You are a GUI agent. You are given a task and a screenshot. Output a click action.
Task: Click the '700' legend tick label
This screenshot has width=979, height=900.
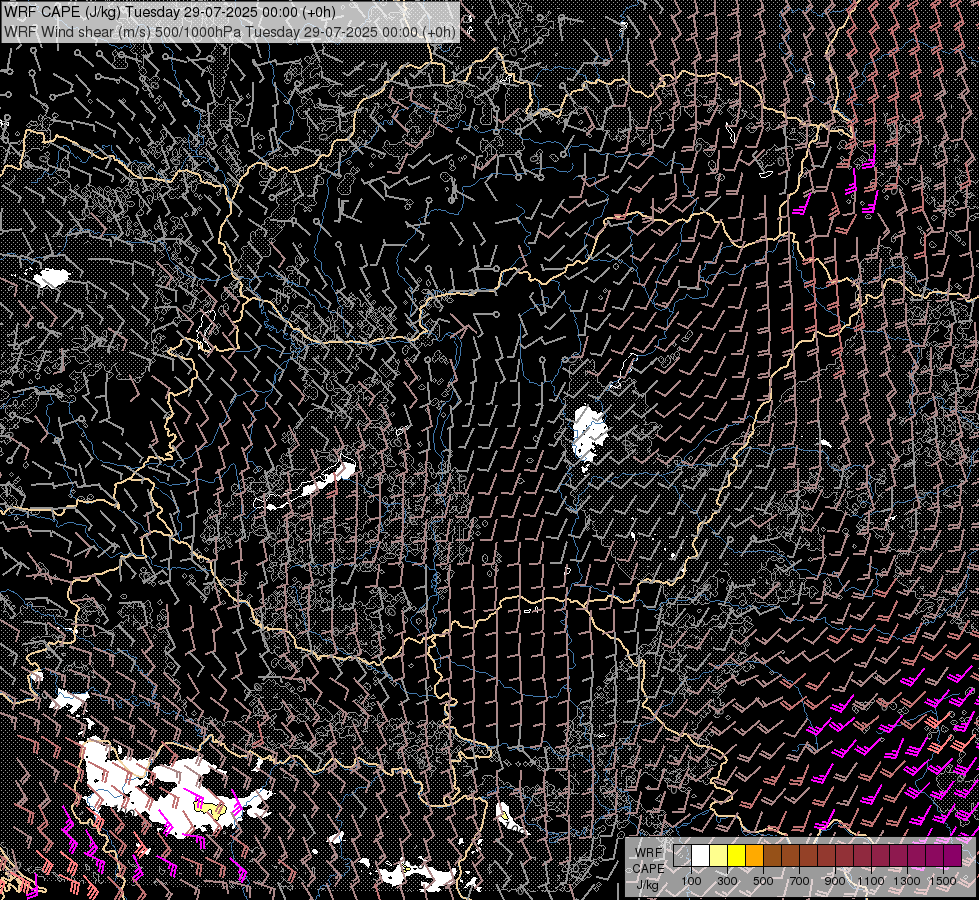pyautogui.click(x=799, y=881)
